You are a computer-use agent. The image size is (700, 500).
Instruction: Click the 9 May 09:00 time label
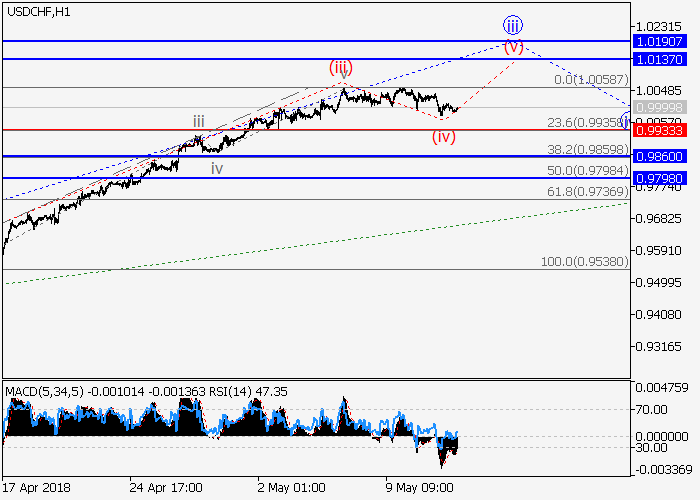pos(421,488)
